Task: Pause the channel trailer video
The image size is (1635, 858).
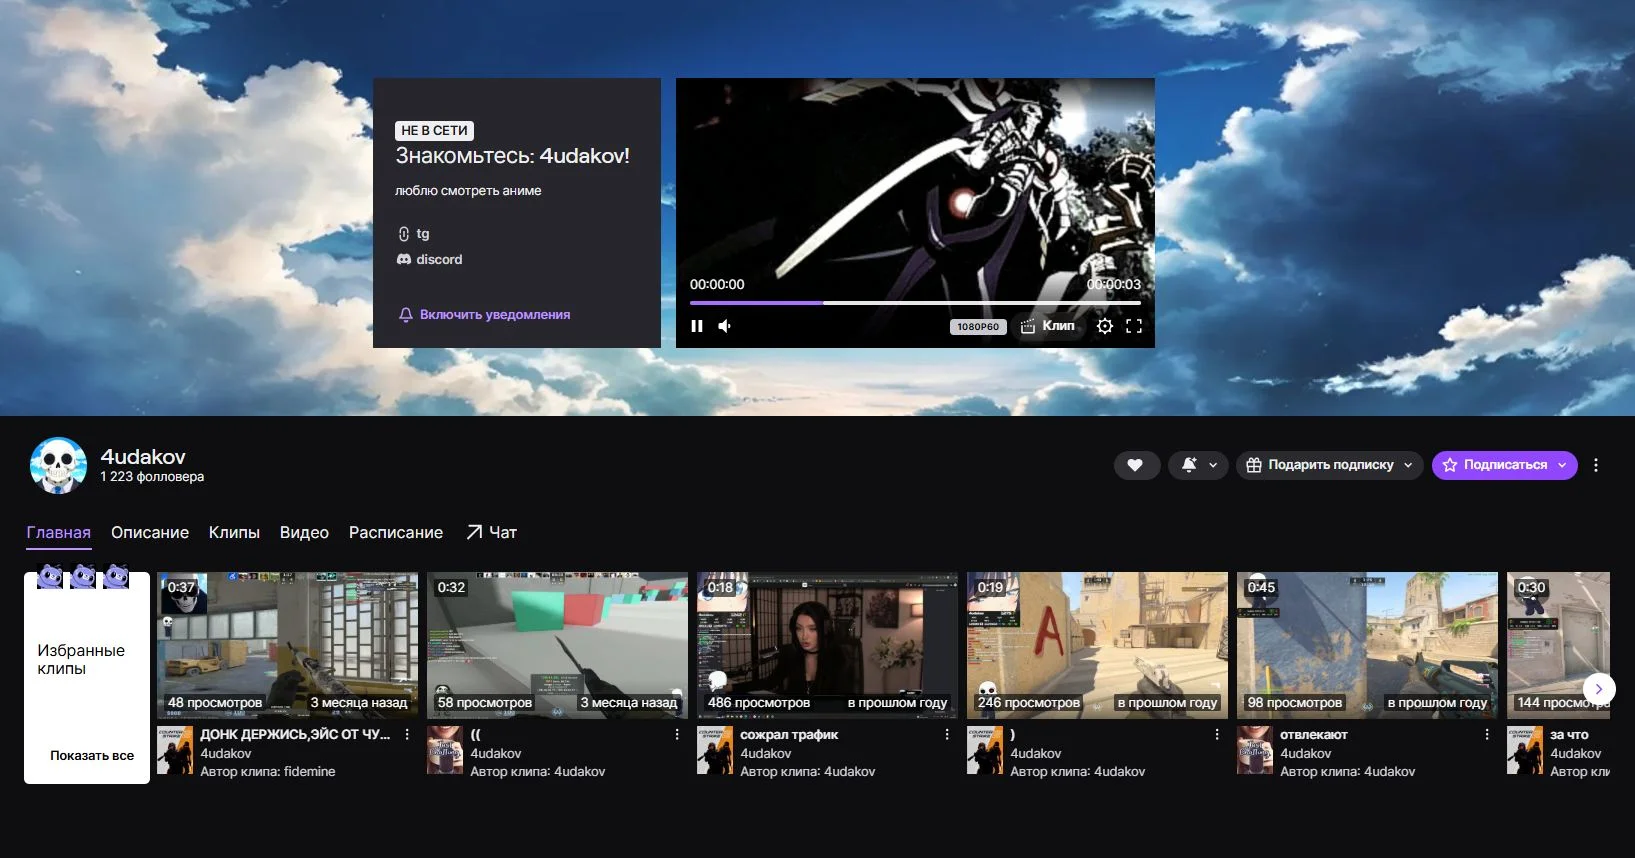Action: 697,326
